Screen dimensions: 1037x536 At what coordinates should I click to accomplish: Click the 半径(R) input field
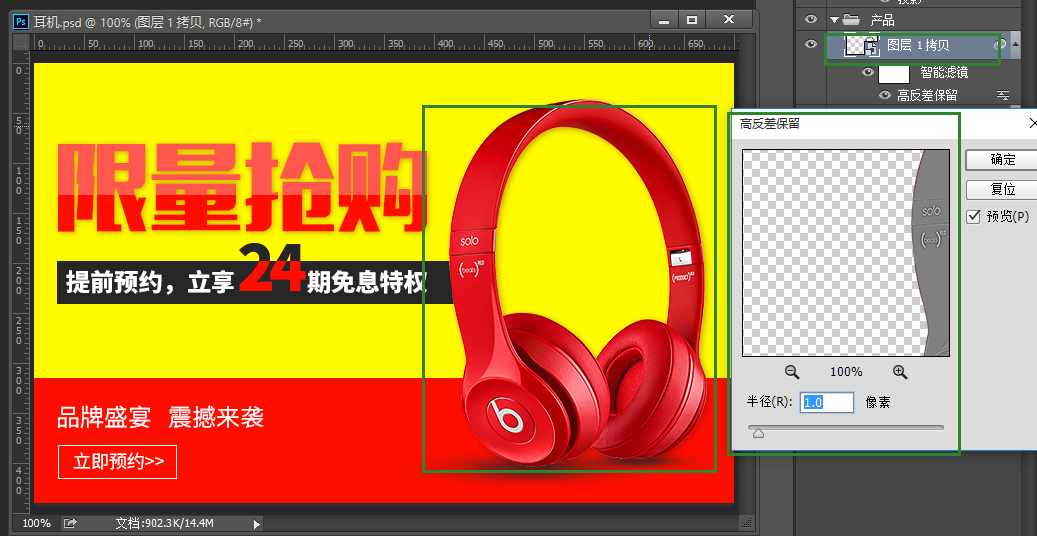[x=827, y=402]
